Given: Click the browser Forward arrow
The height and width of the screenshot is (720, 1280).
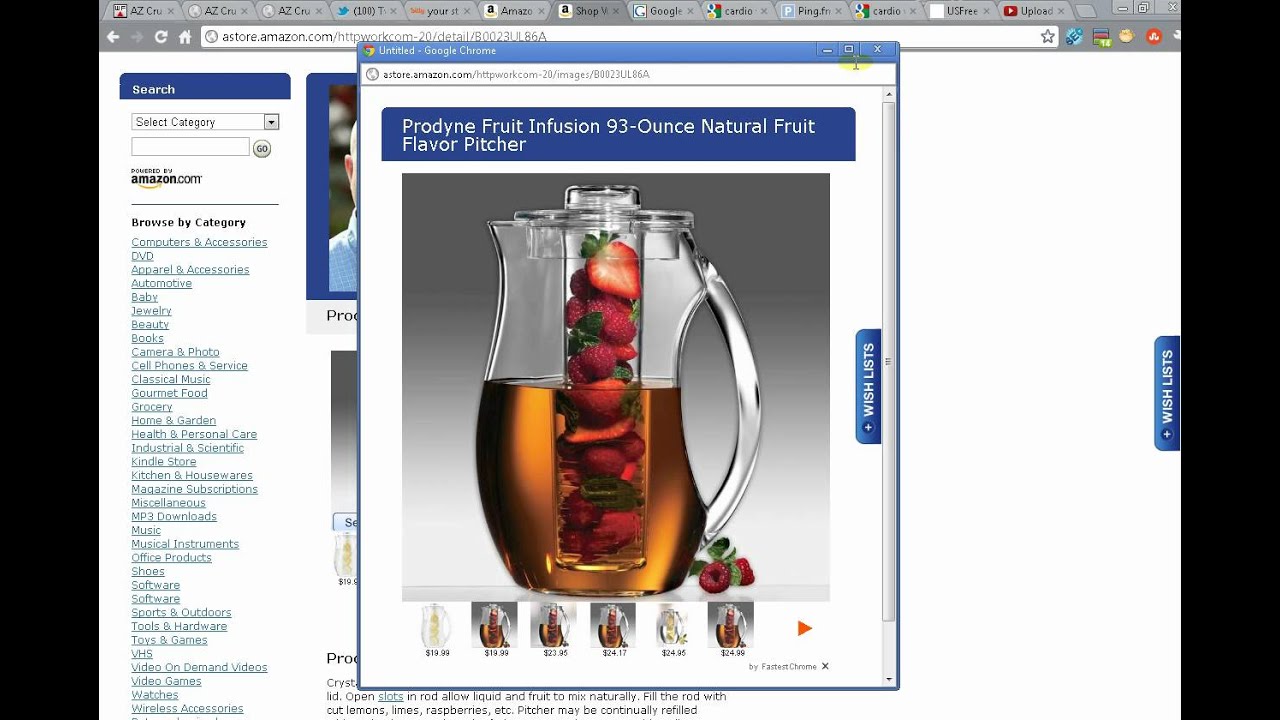Looking at the screenshot, I should tap(137, 37).
